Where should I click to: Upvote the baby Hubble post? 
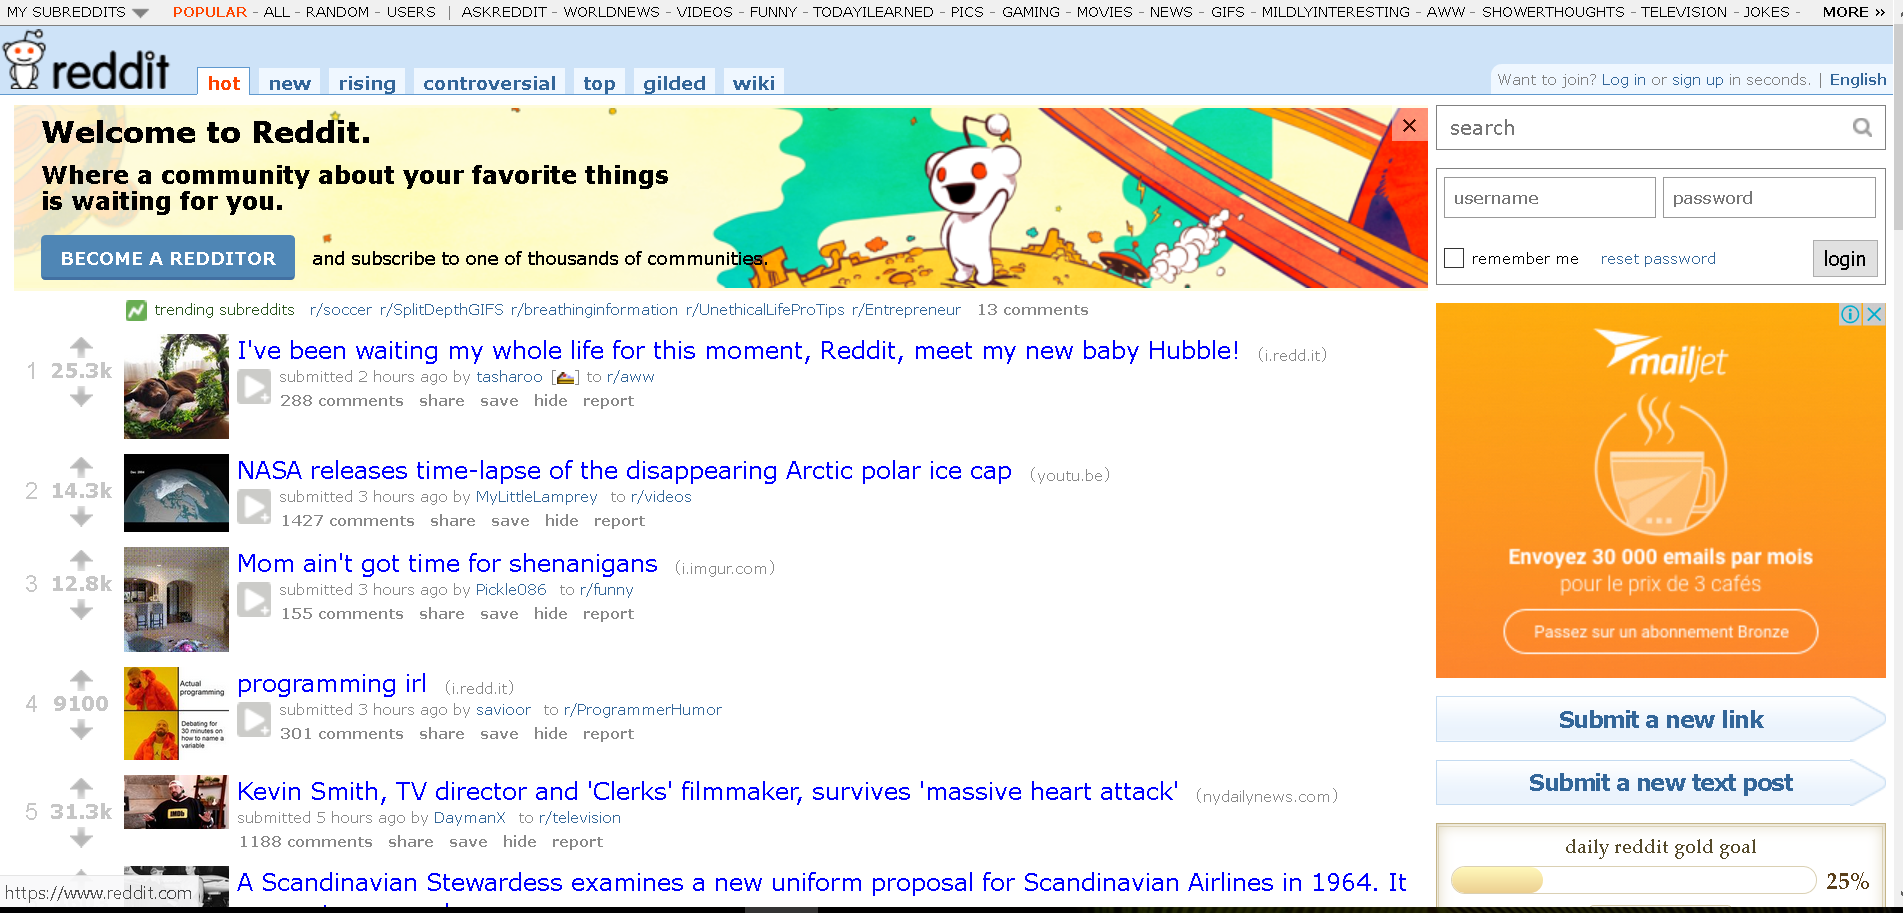[81, 346]
